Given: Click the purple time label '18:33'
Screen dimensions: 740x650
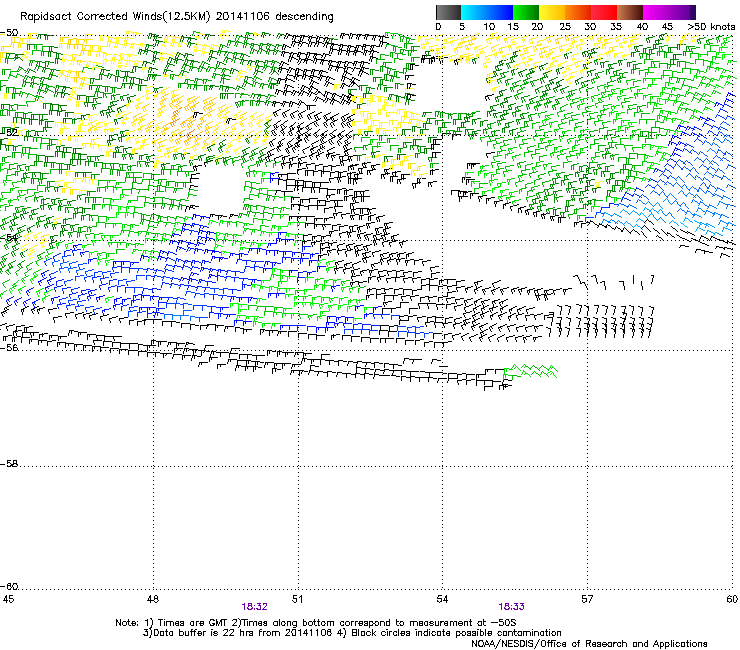Looking at the screenshot, I should coord(512,607).
